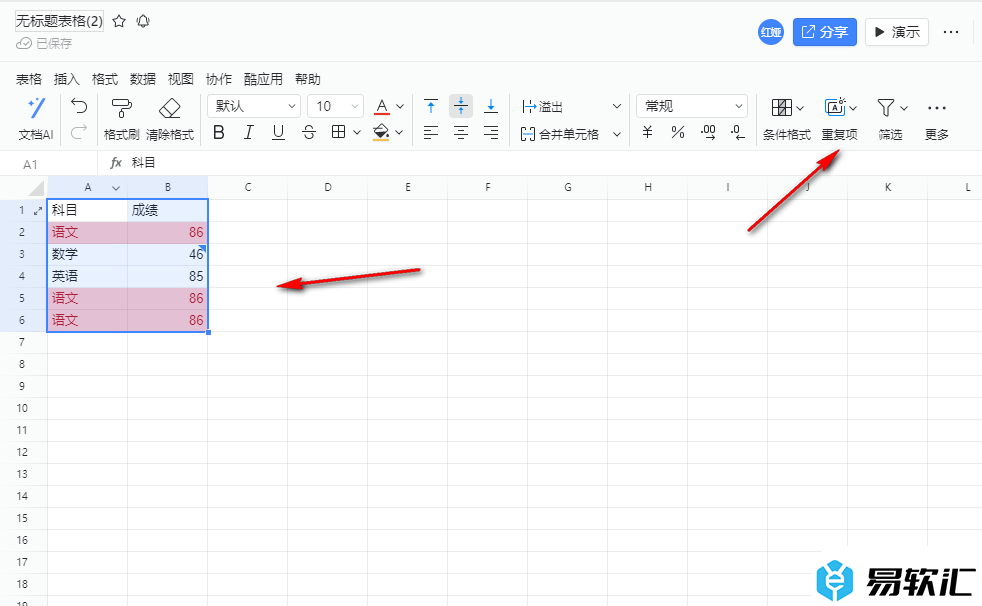Redo the last action
The width and height of the screenshot is (982, 606).
(79, 132)
